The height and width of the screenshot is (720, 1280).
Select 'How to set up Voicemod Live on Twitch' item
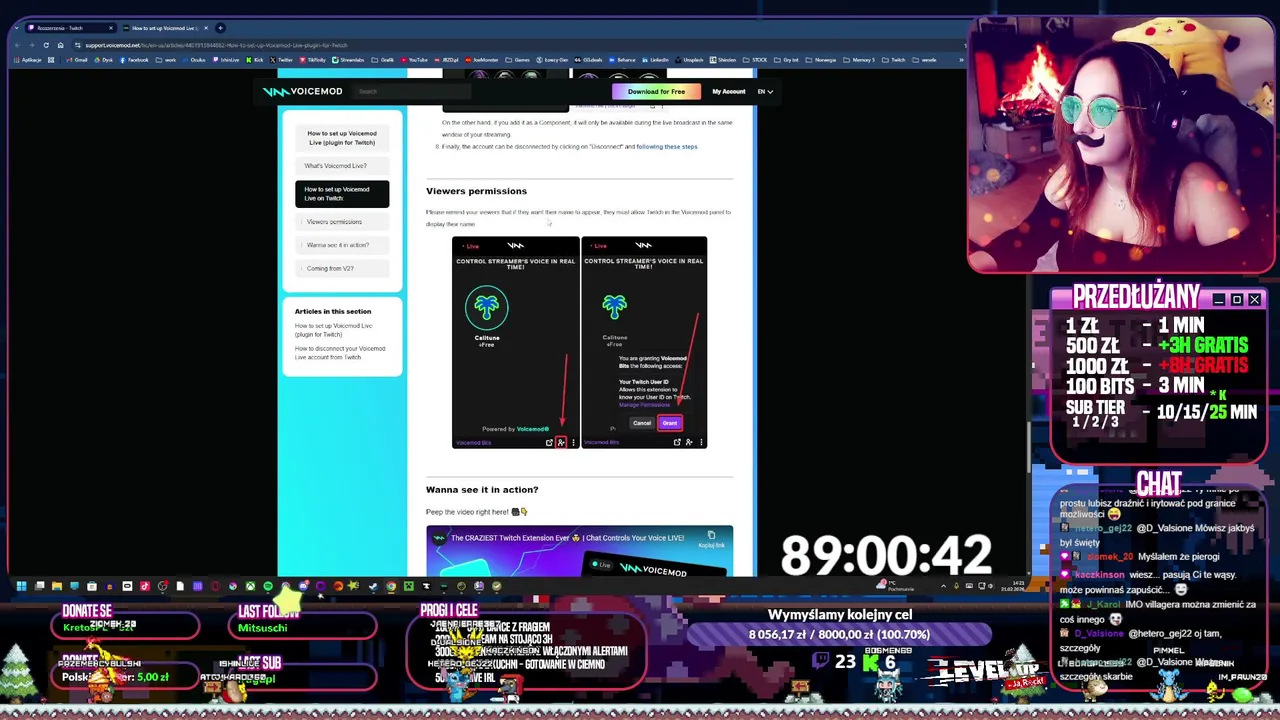tap(342, 194)
